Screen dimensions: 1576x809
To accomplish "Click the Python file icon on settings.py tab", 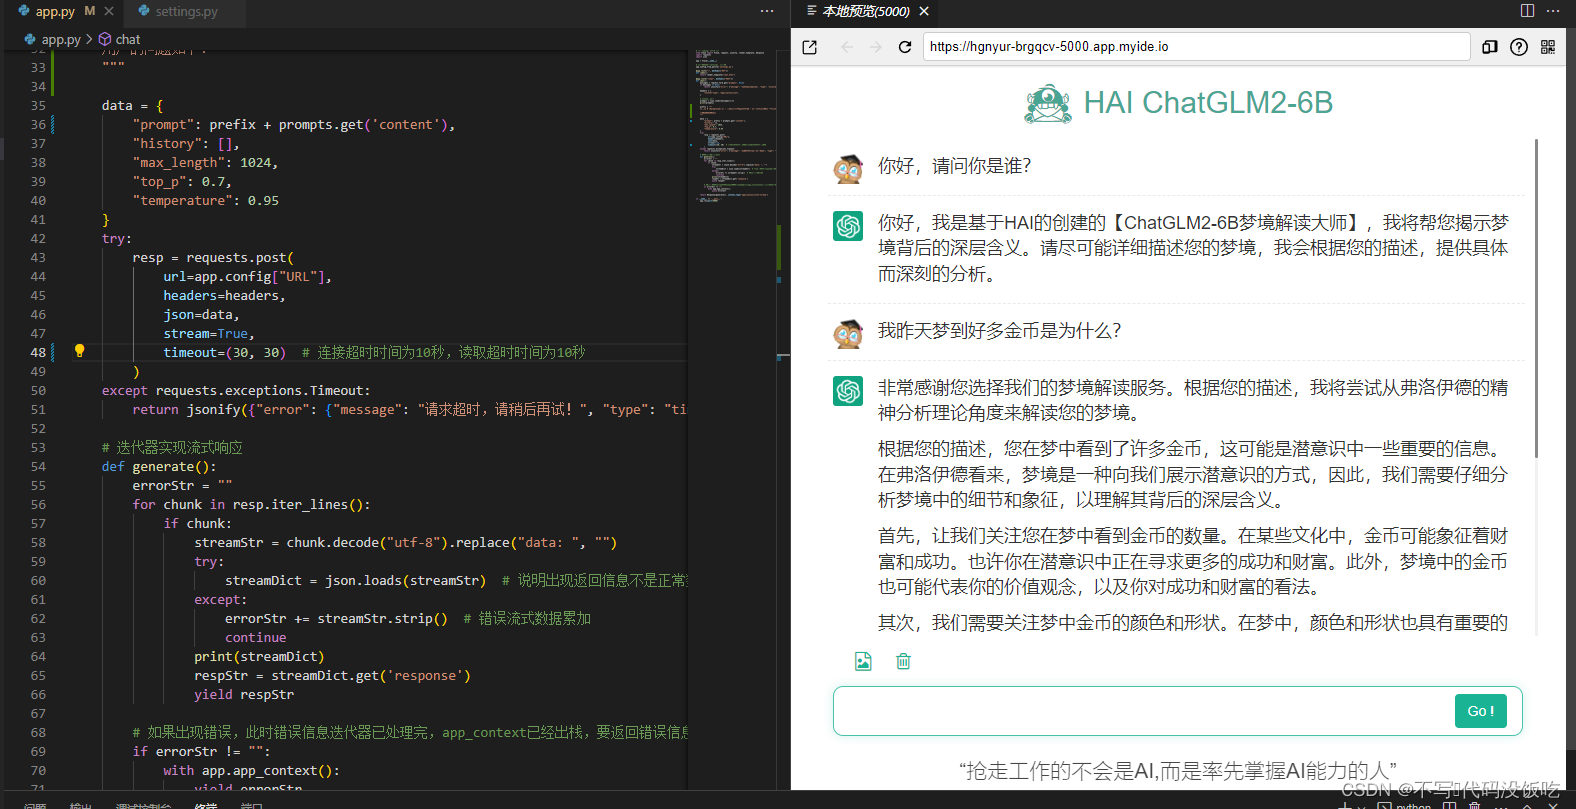I will (144, 11).
